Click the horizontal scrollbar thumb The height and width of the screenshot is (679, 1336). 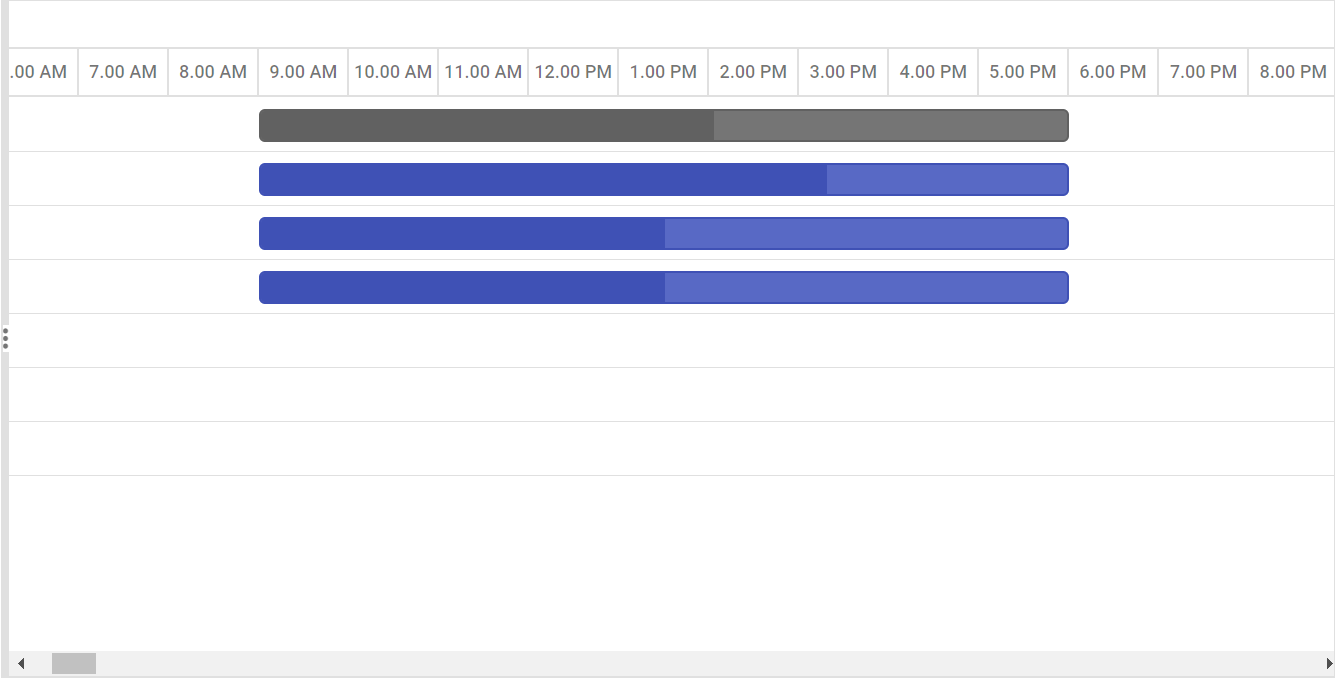[x=74, y=663]
